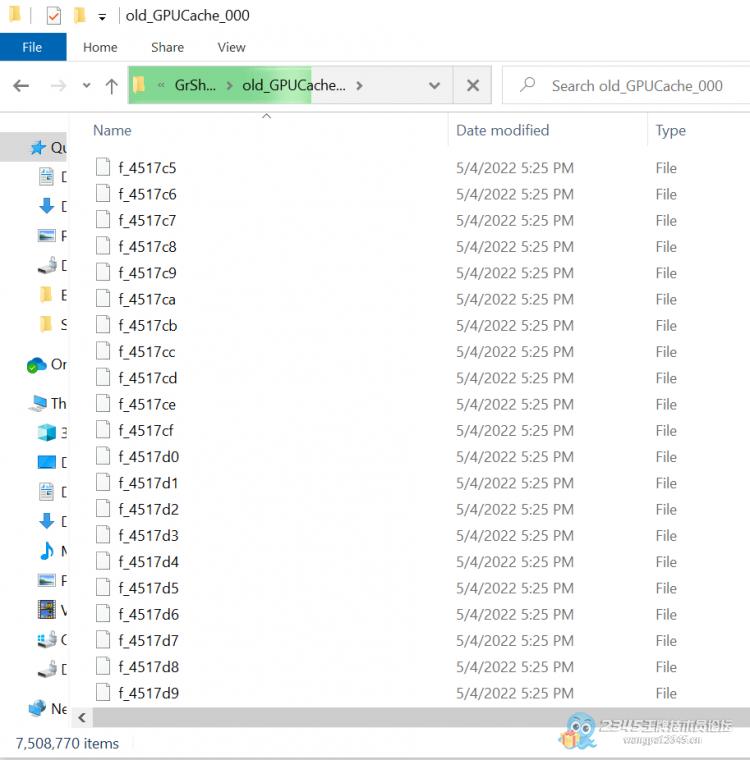Select file f_4517c8
Image resolution: width=750 pixels, height=760 pixels.
[x=147, y=247]
